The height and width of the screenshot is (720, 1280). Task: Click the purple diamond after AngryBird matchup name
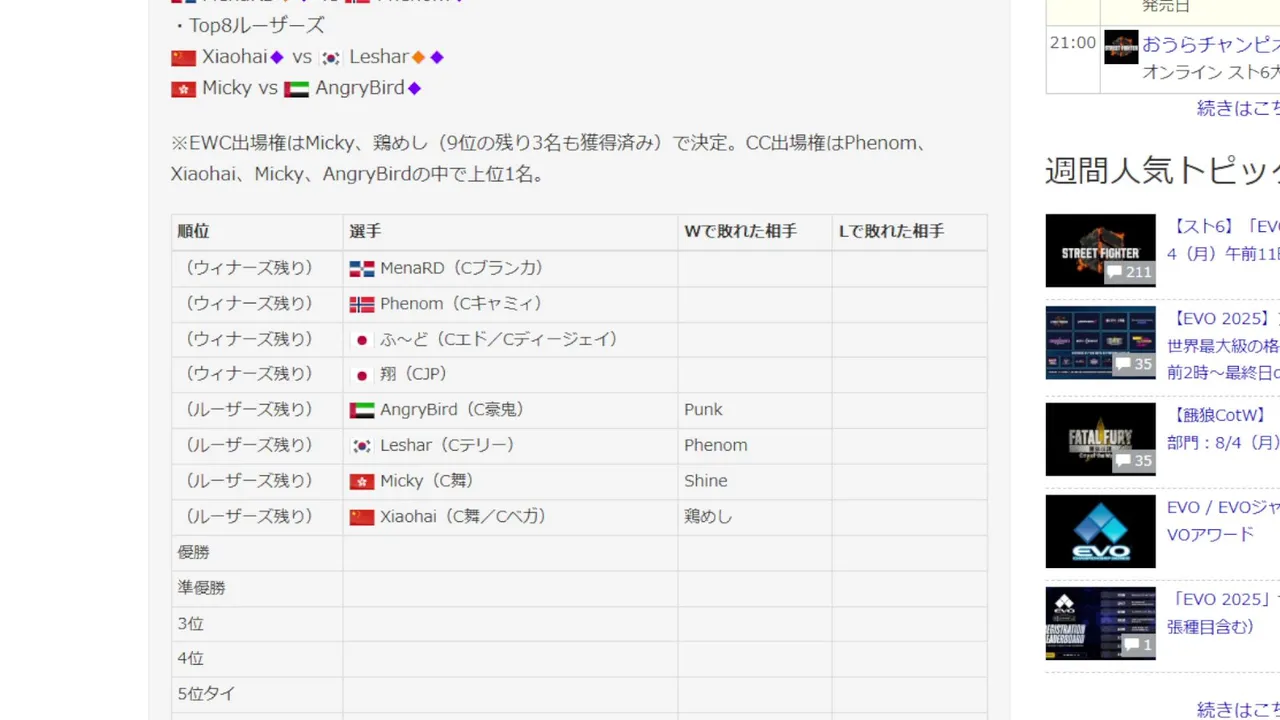click(x=414, y=88)
